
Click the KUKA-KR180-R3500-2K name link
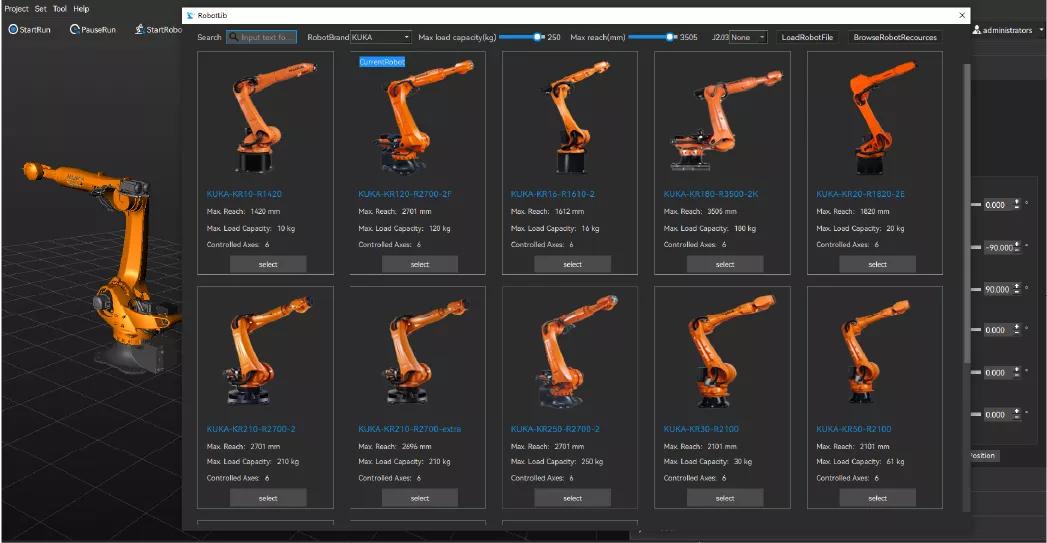[x=710, y=194]
